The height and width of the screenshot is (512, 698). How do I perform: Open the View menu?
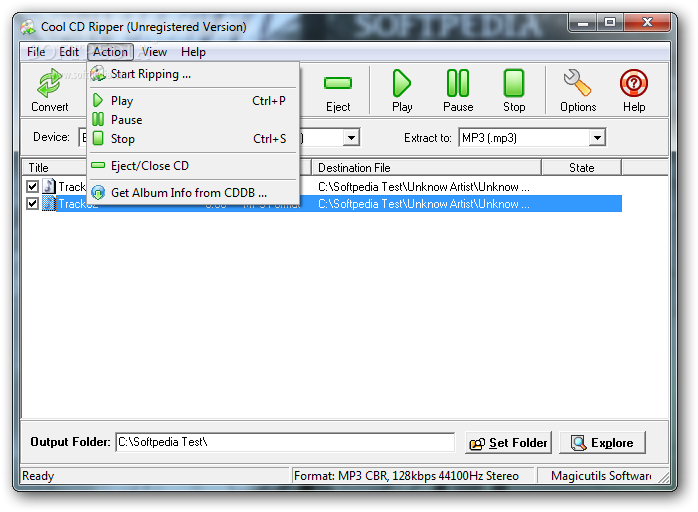(x=154, y=52)
